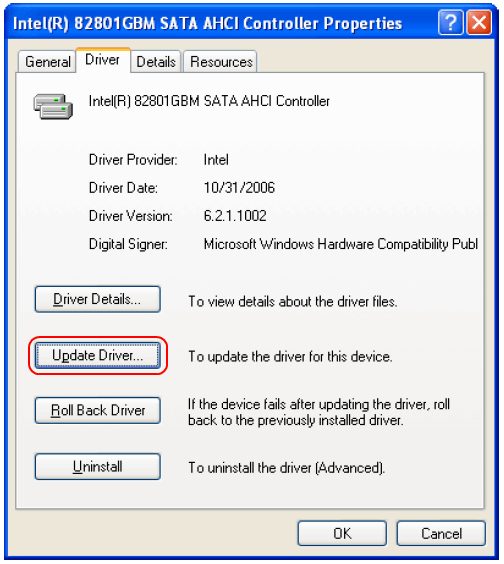
Task: Click the dialog title bar text
Action: (207, 24)
